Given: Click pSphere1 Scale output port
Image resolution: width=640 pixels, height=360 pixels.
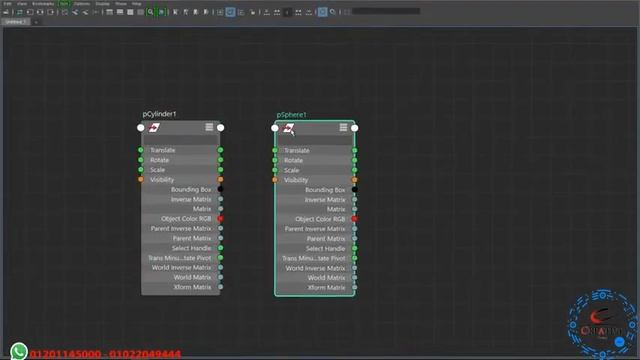Looking at the screenshot, I should (x=355, y=170).
